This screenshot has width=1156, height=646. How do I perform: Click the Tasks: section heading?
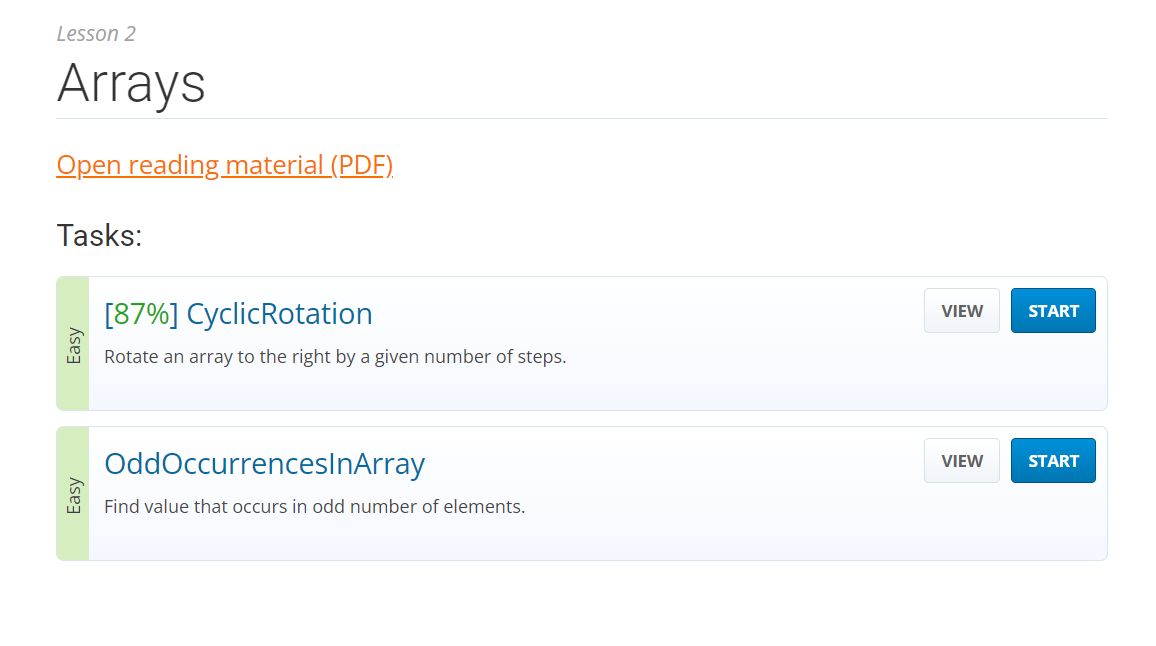(99, 236)
